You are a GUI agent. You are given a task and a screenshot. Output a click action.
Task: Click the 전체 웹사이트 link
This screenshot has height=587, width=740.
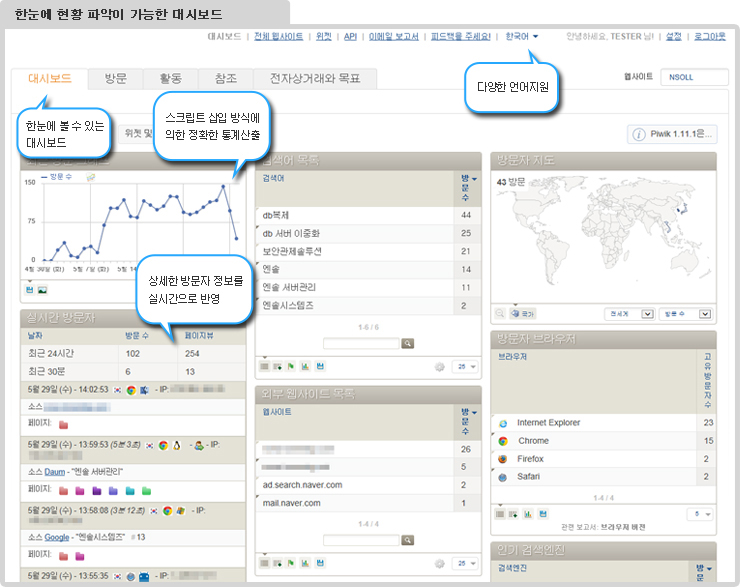tap(278, 37)
